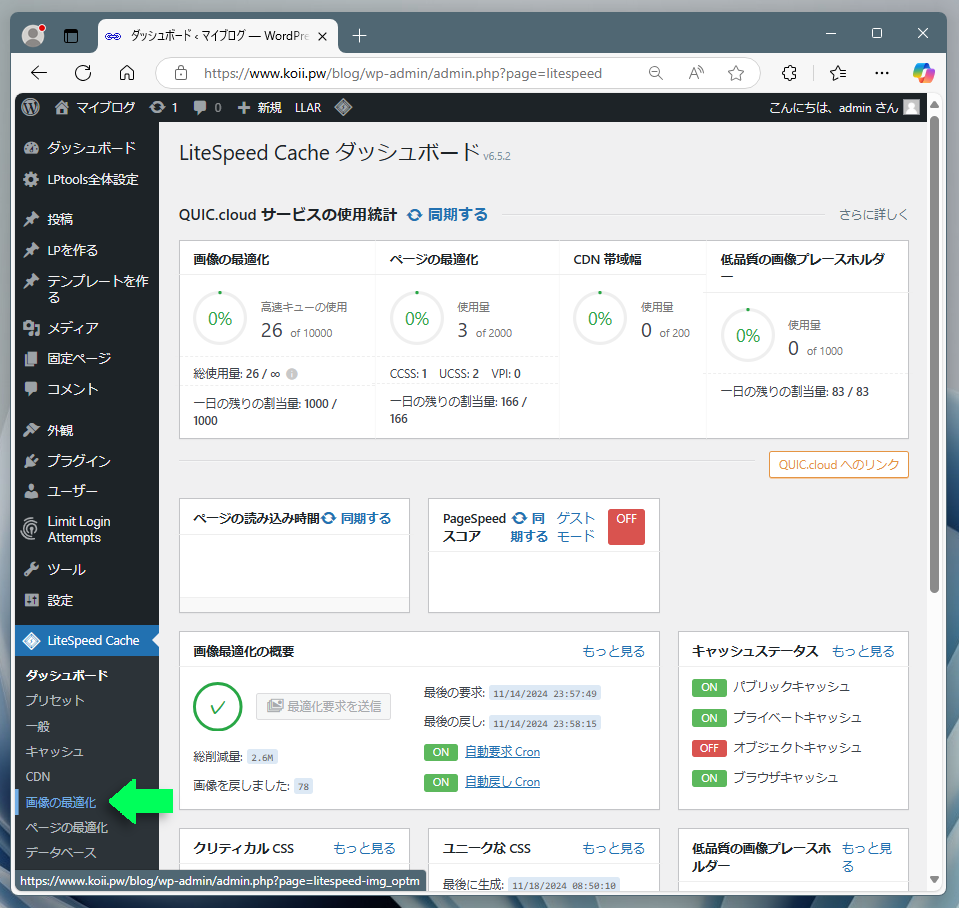Click the browser profile icon
The width and height of the screenshot is (959, 908).
pyautogui.click(x=33, y=35)
